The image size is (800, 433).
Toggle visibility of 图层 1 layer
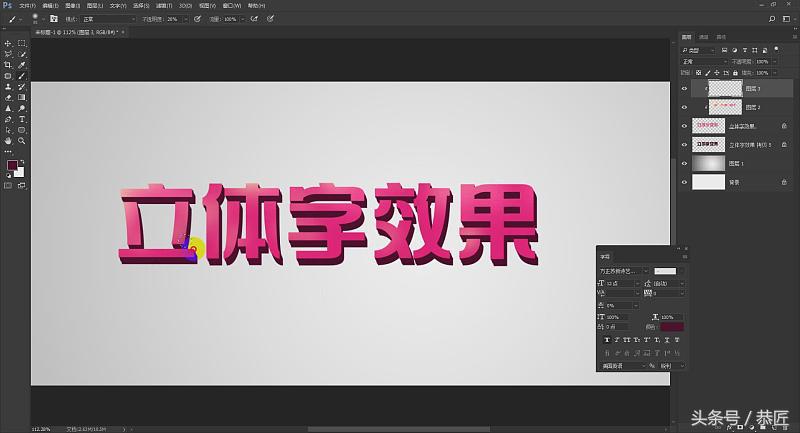point(685,163)
